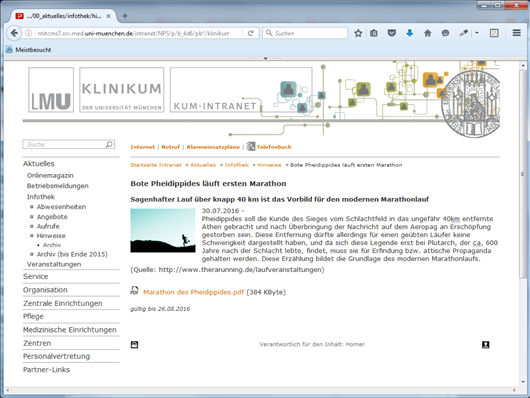Open the hamburger menu icon

point(516,33)
